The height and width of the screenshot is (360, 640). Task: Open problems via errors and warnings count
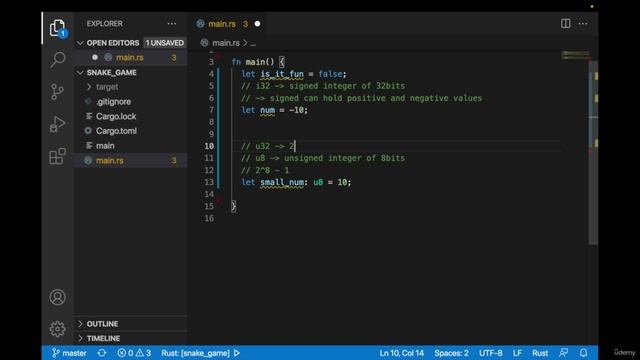click(x=134, y=353)
